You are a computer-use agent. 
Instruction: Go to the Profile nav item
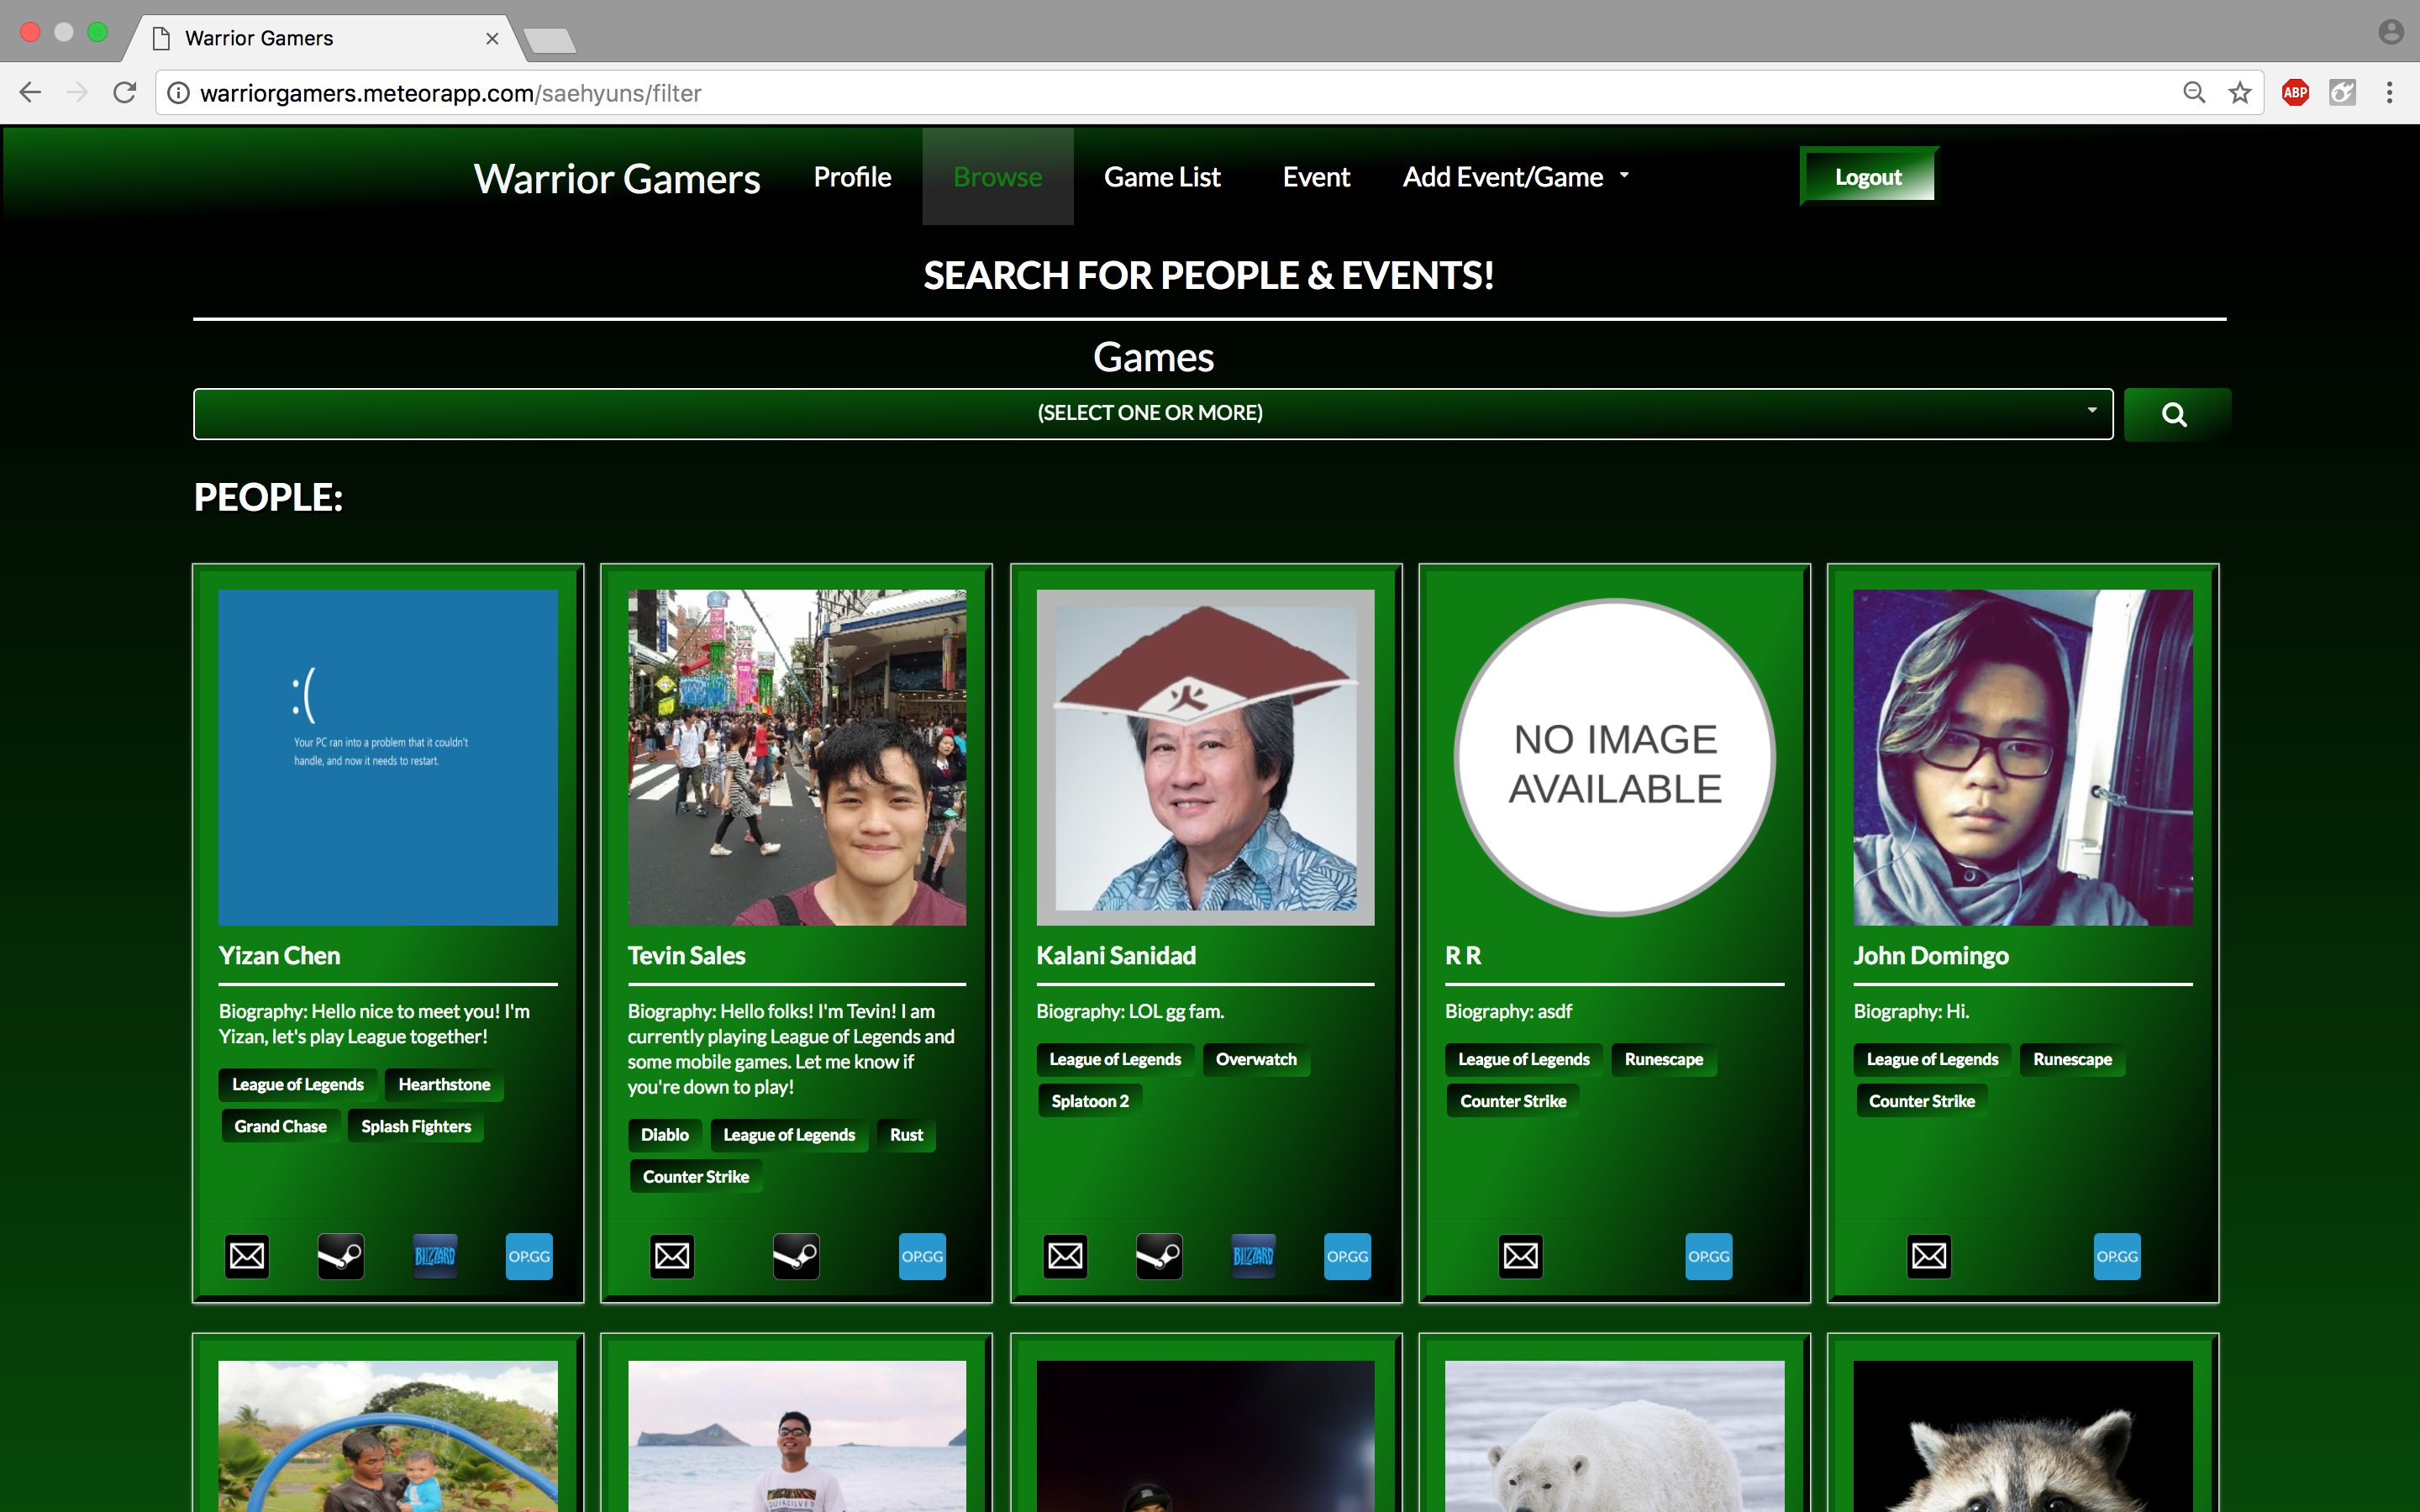[852, 177]
